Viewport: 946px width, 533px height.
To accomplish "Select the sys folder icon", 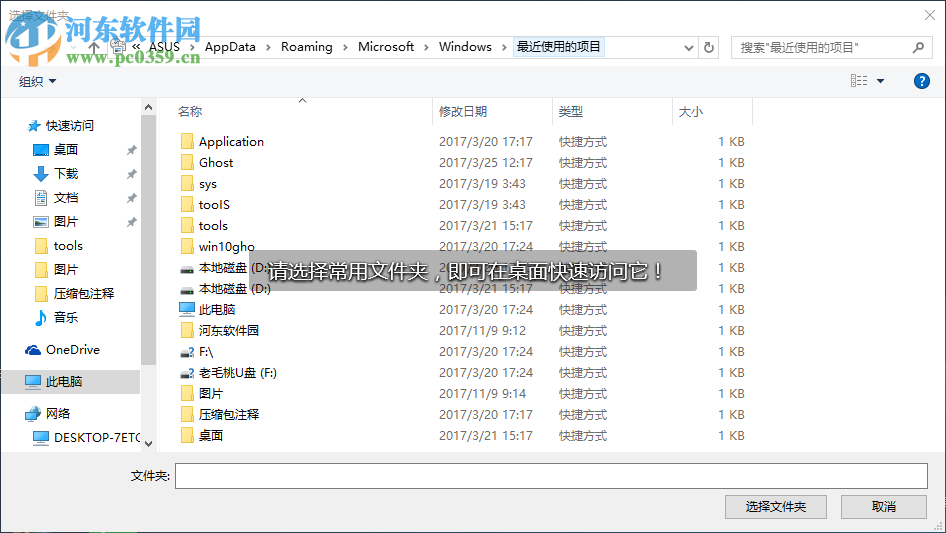I will pos(187,184).
